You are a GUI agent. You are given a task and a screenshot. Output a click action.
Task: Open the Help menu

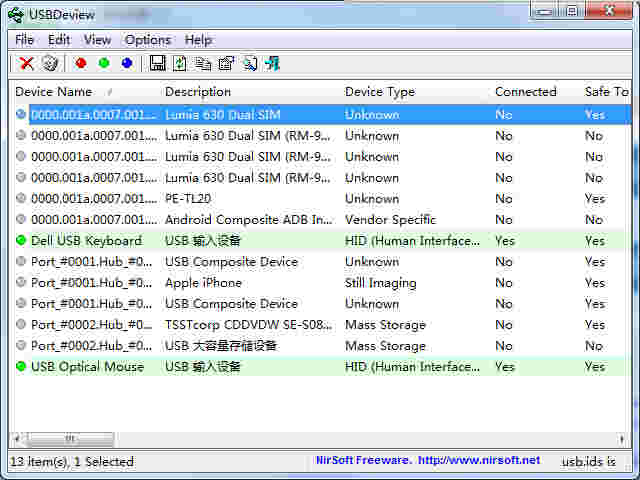click(198, 40)
